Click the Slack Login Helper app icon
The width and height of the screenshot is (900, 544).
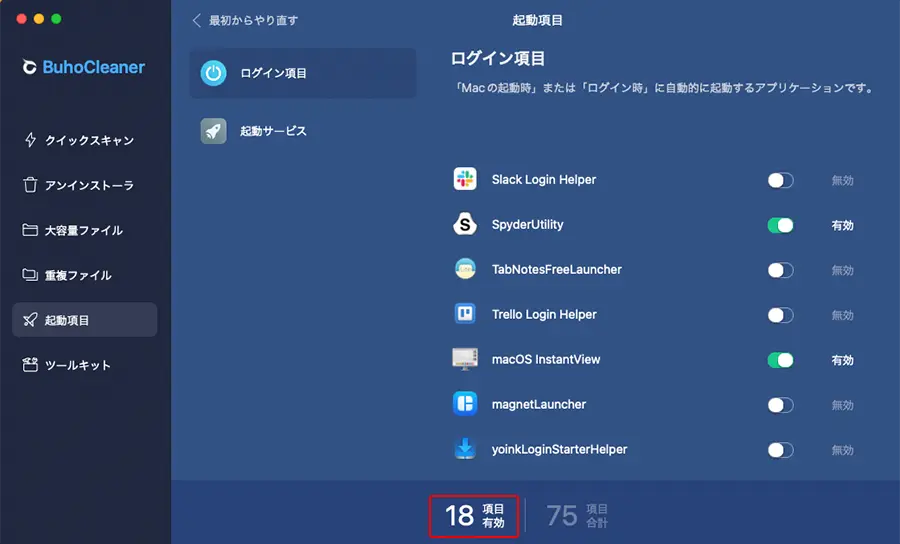pos(465,179)
